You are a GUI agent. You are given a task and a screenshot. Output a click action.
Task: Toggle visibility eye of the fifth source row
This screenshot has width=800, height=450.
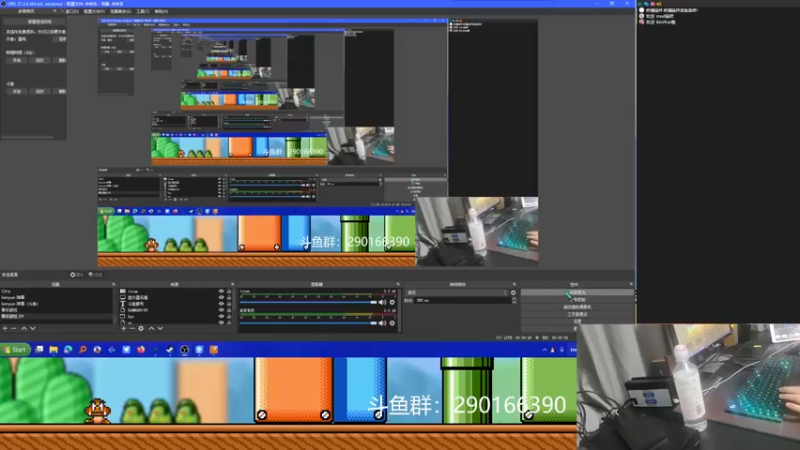click(221, 316)
